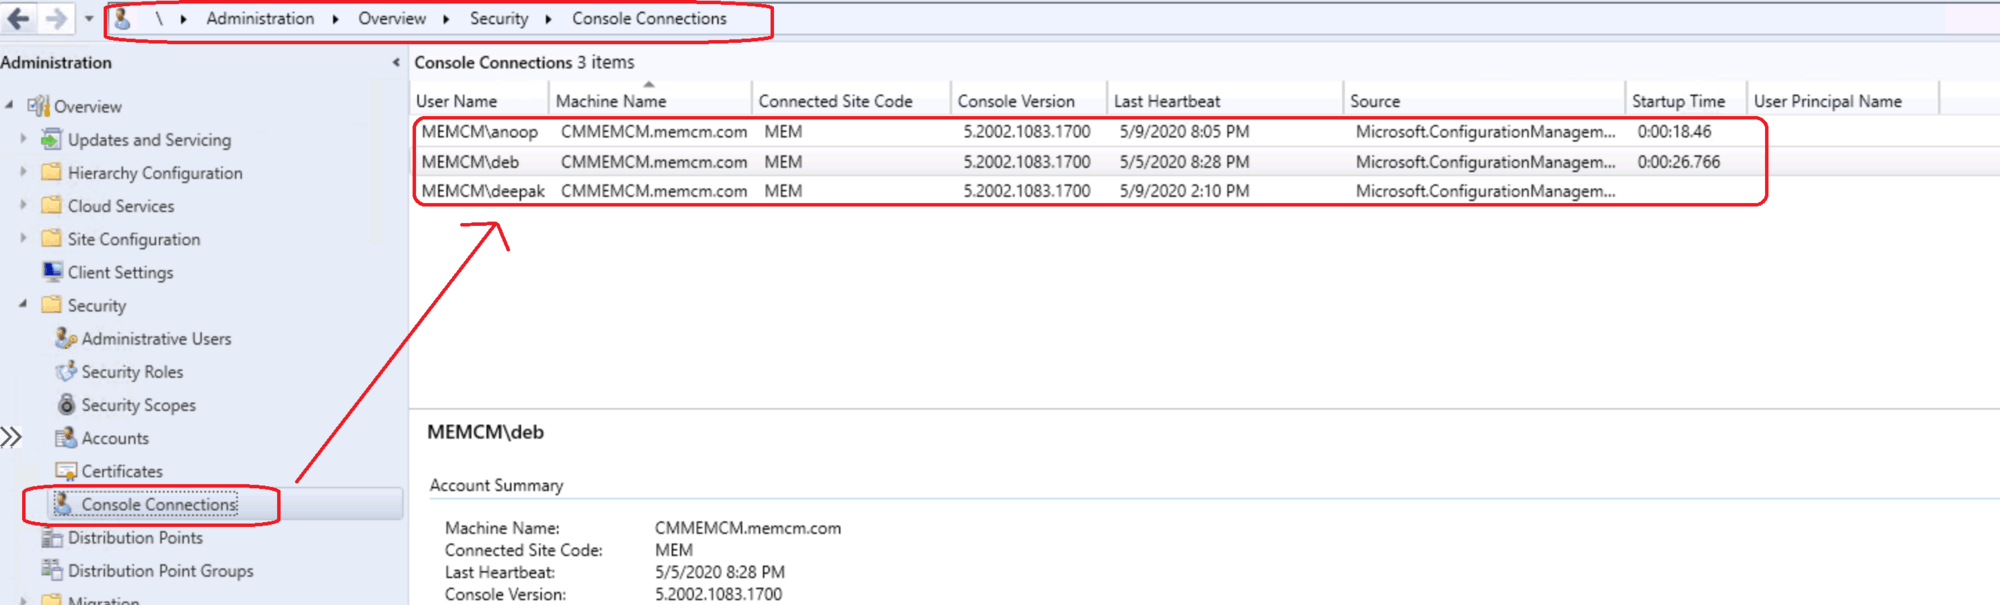The height and width of the screenshot is (605, 2000).
Task: Sort by User Principal Name column header
Action: [x=1843, y=101]
